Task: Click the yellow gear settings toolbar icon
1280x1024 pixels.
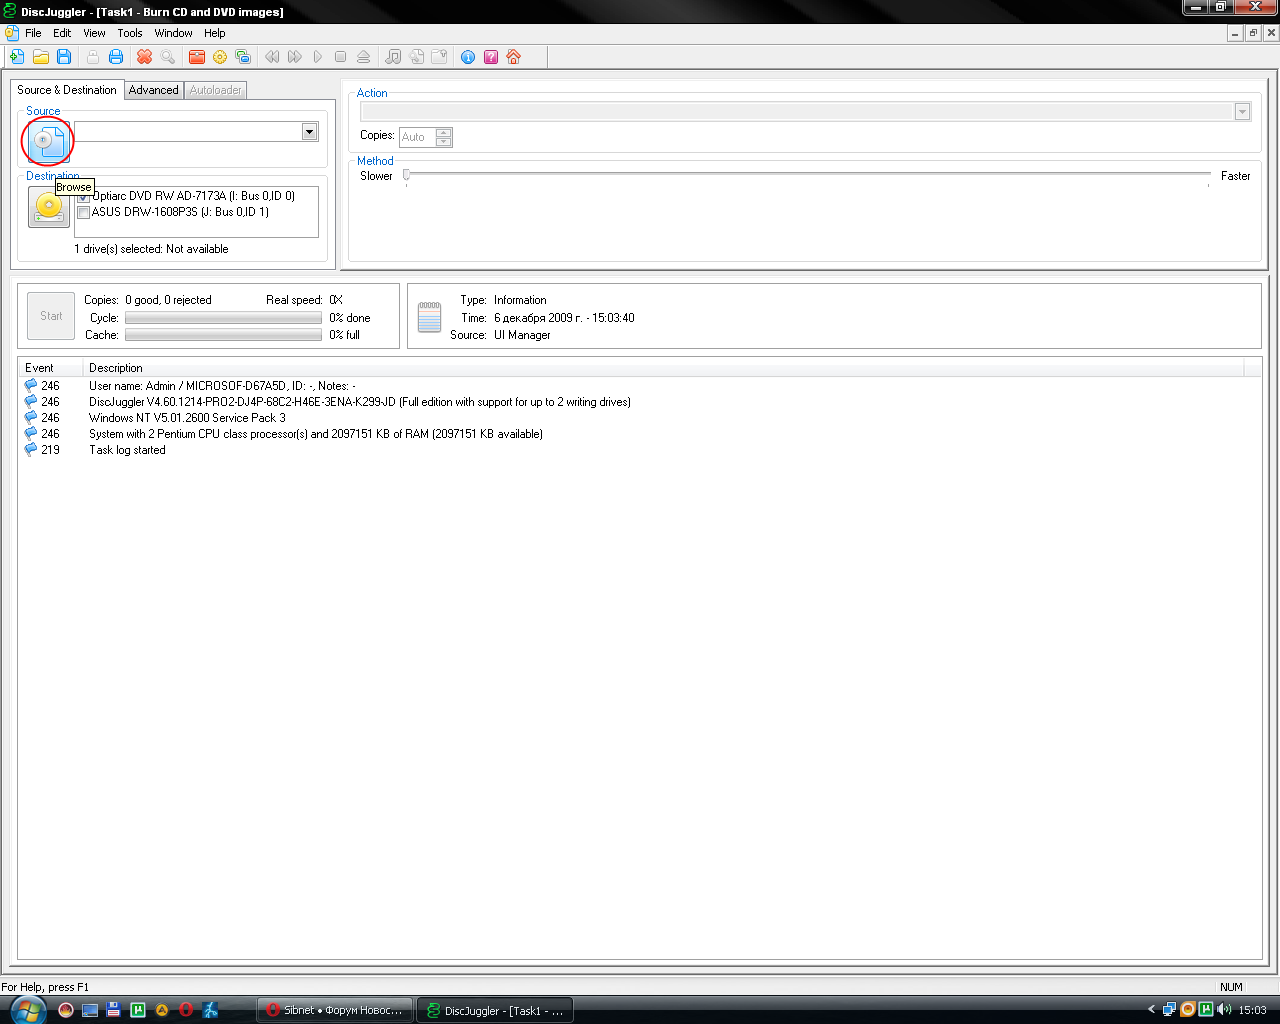Action: click(220, 57)
